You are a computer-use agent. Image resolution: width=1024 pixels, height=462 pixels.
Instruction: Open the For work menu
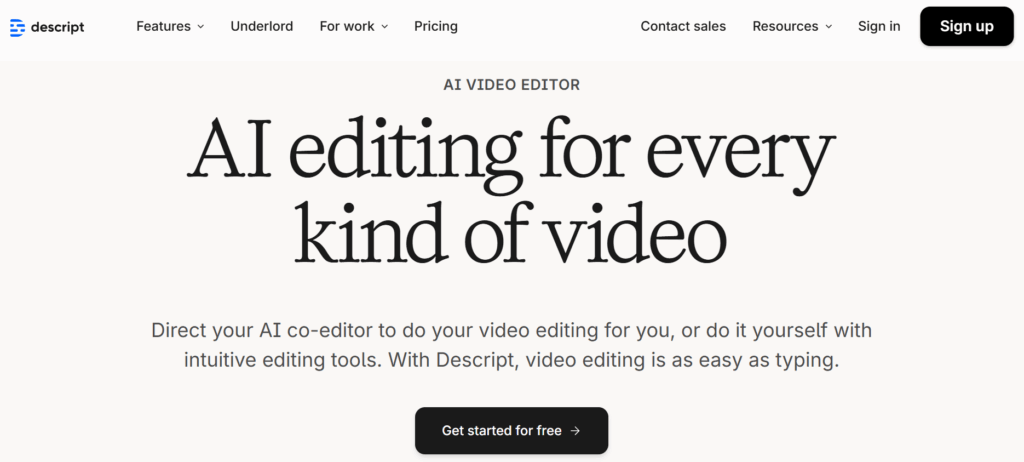[347, 26]
